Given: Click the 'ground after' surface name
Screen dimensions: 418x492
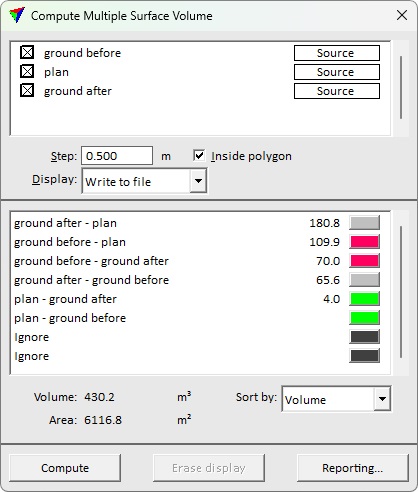Looking at the screenshot, I should click(78, 91).
